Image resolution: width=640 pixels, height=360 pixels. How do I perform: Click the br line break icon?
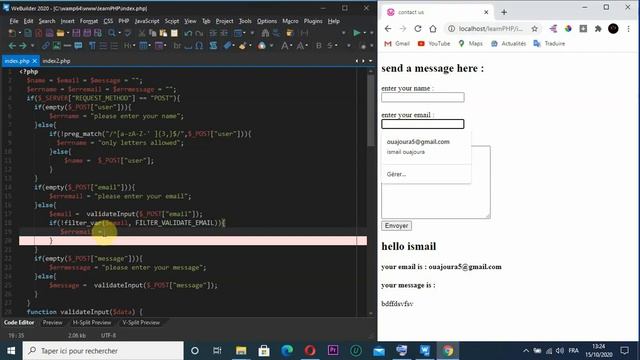pyautogui.click(x=178, y=46)
